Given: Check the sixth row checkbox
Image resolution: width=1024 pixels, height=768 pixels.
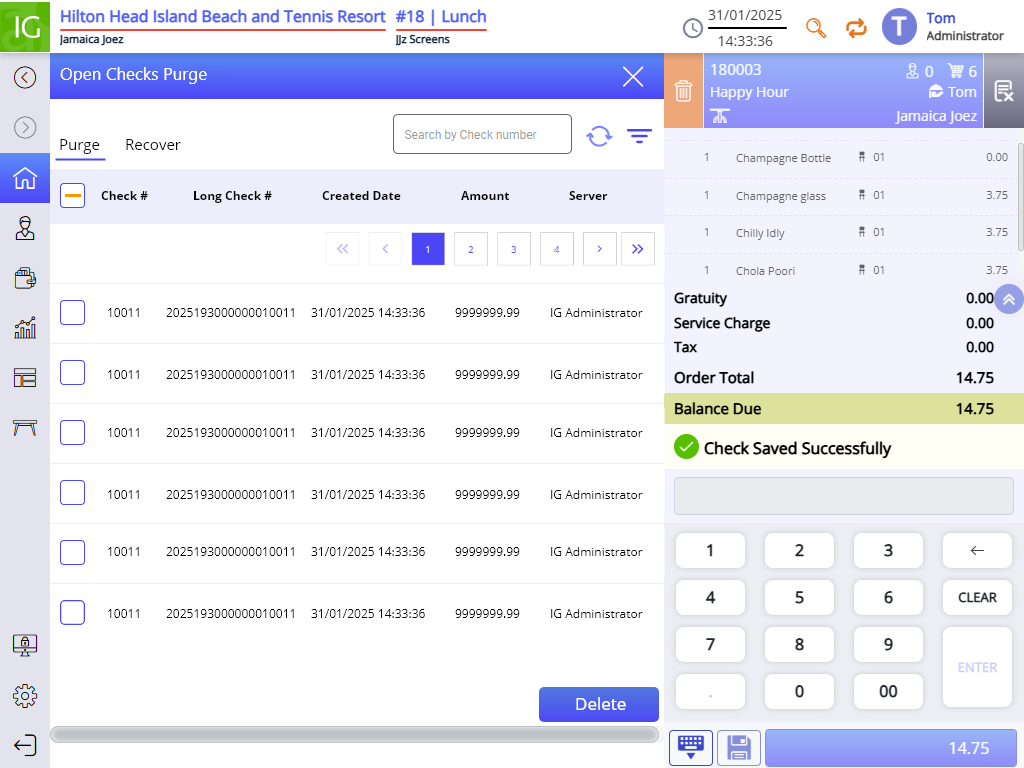Looking at the screenshot, I should click(x=72, y=613).
